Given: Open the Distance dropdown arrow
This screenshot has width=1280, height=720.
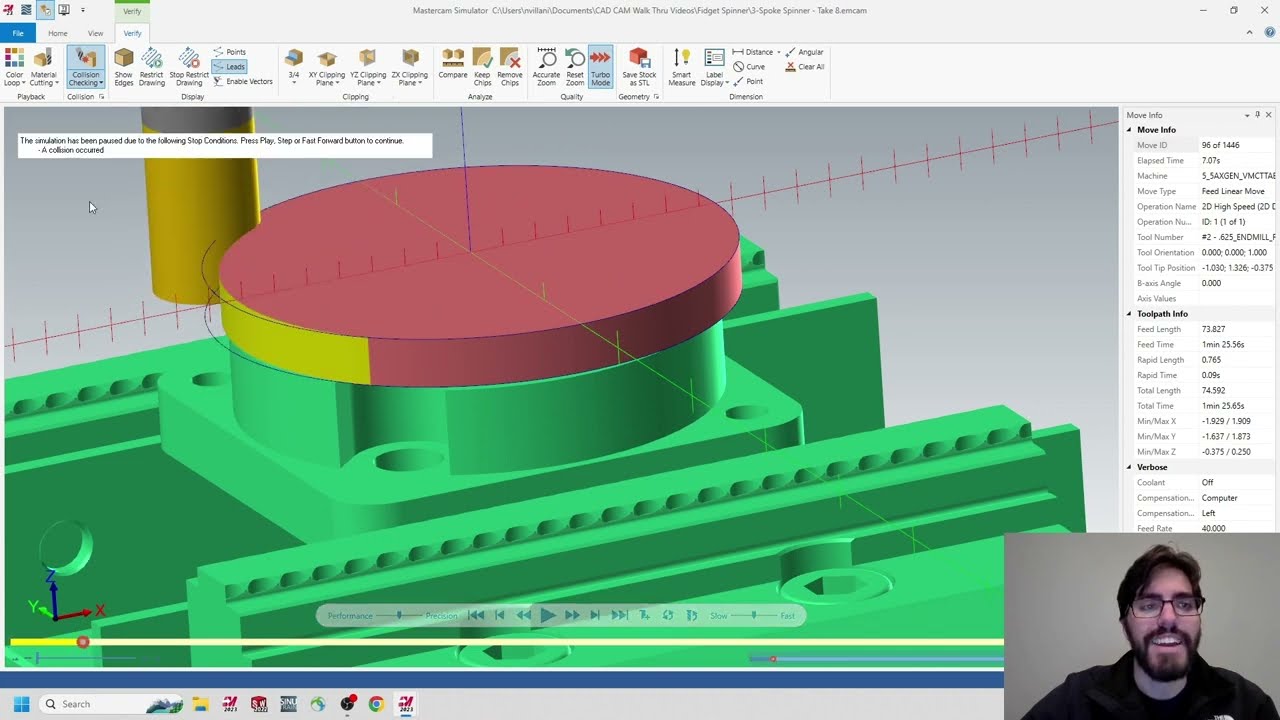Looking at the screenshot, I should tap(778, 52).
